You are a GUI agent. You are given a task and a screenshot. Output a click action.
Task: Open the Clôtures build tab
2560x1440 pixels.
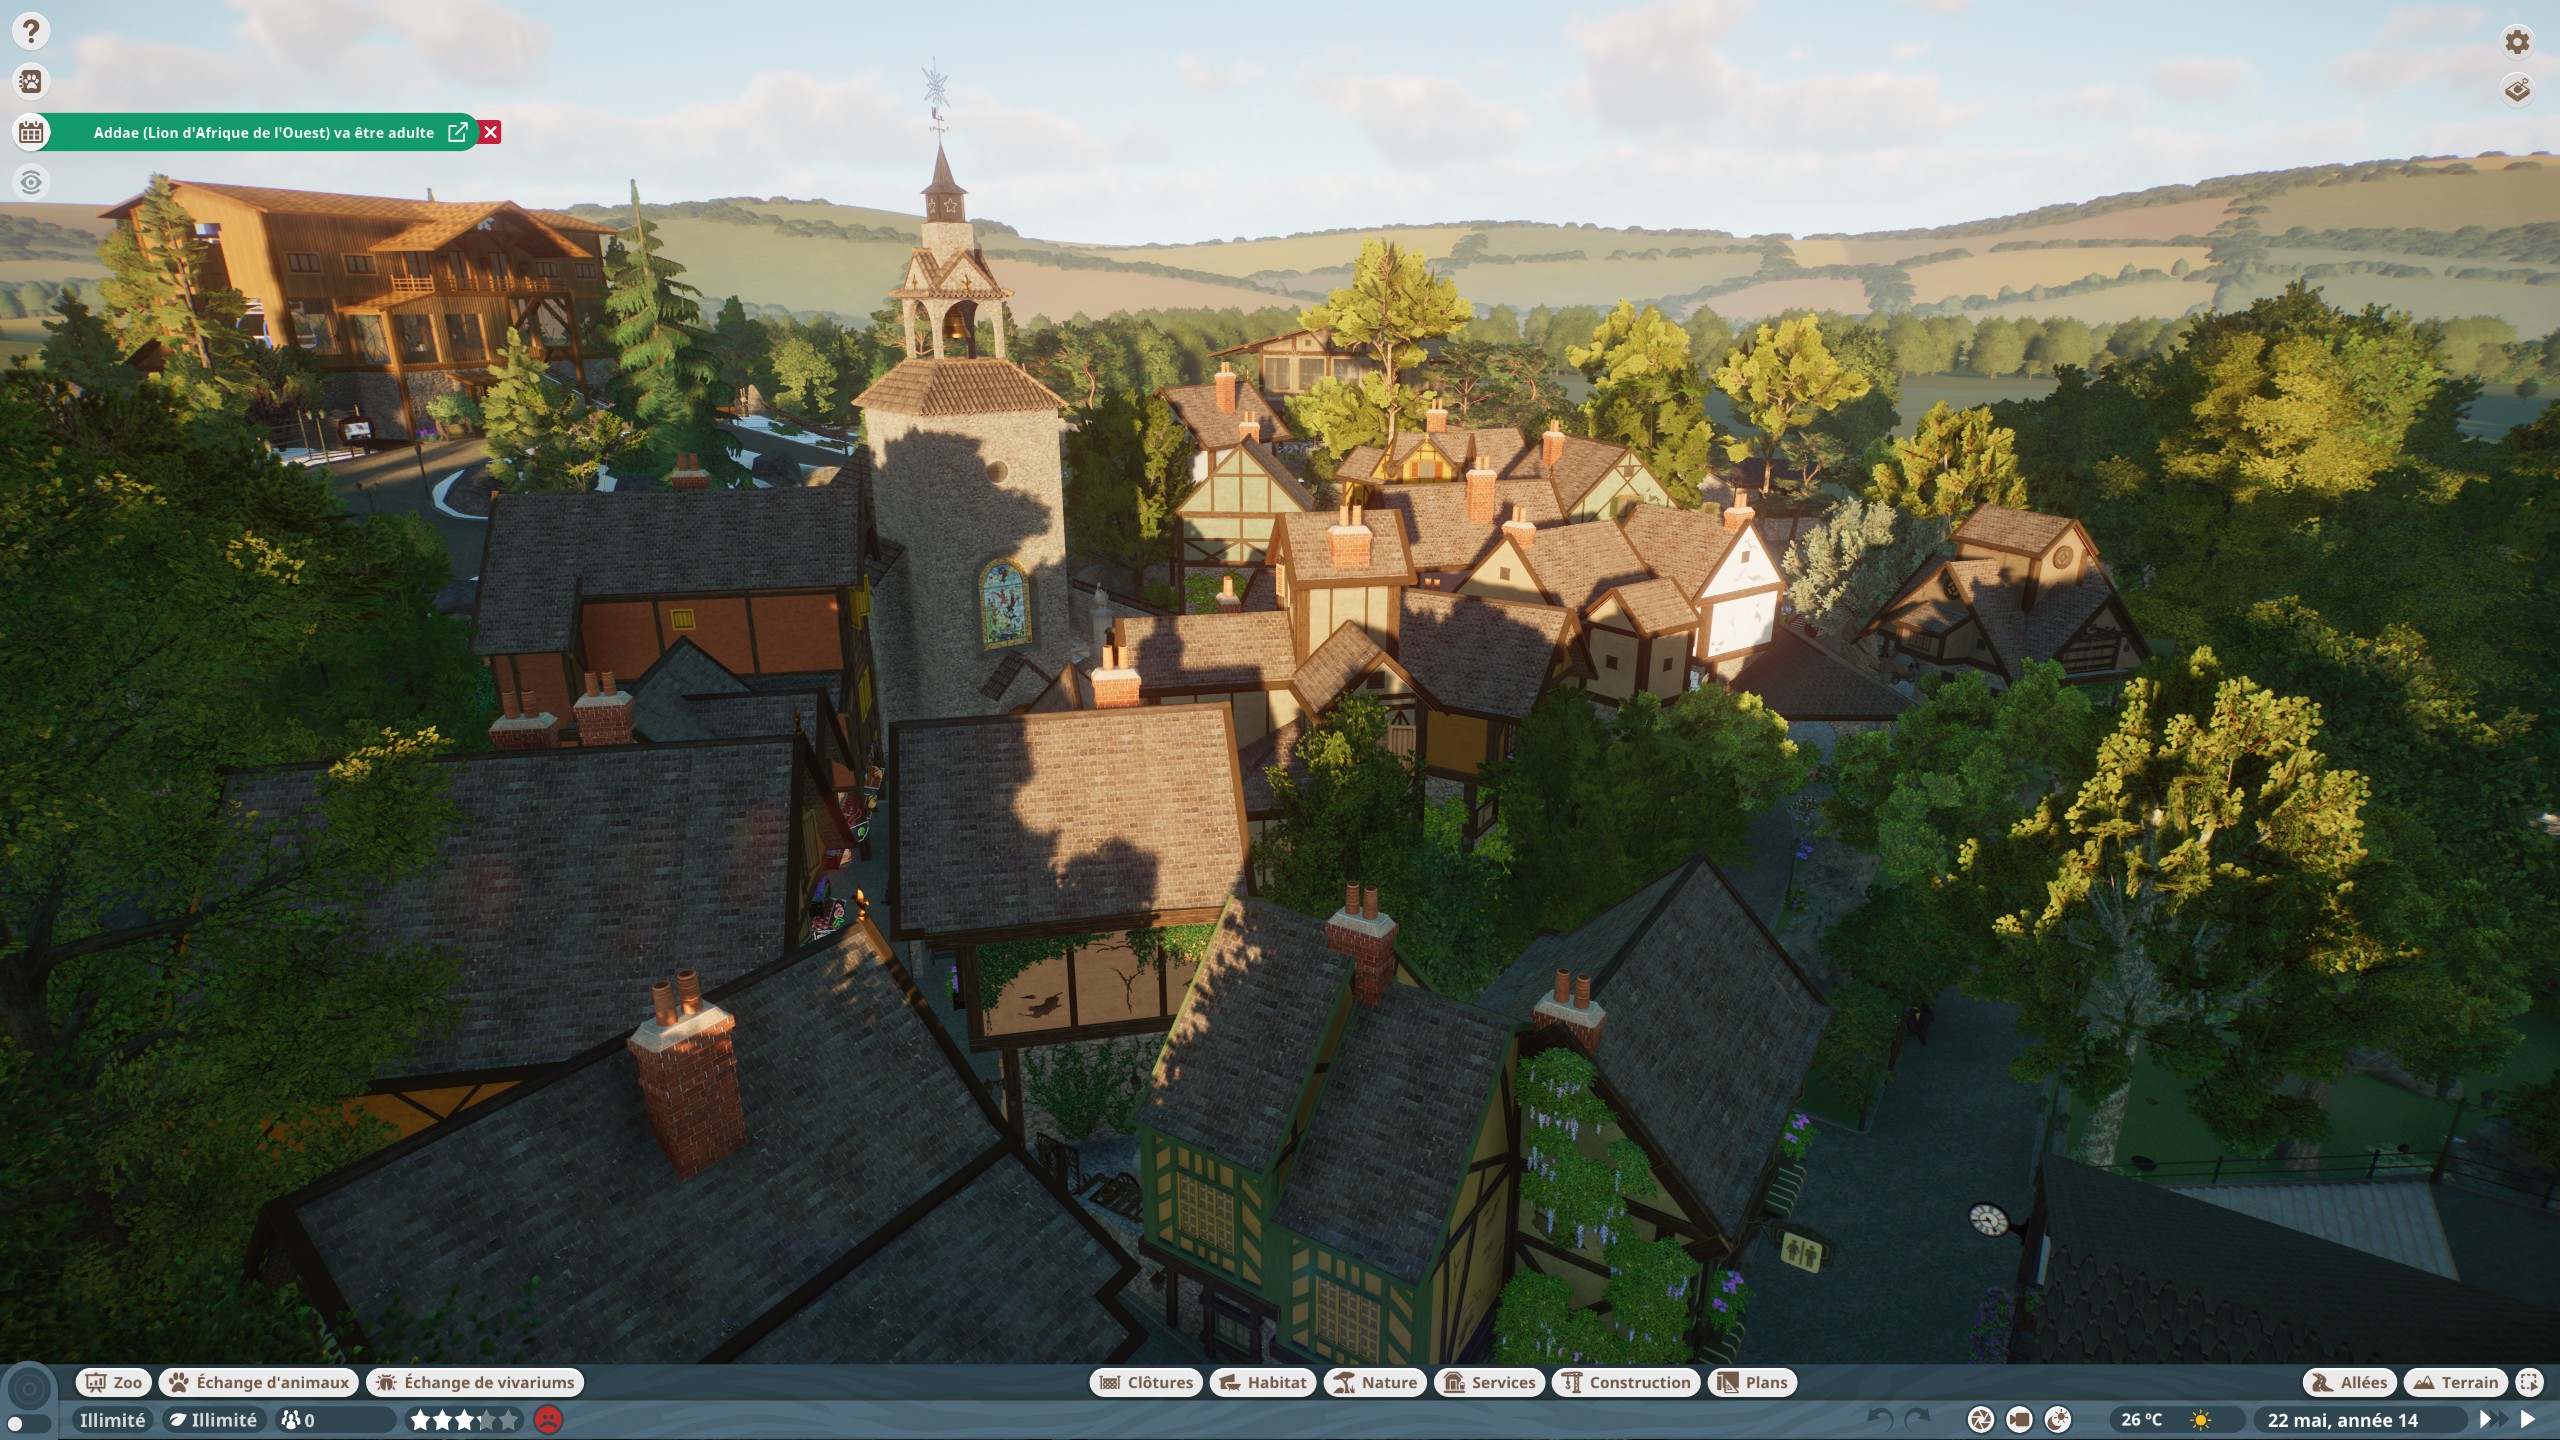click(1146, 1382)
